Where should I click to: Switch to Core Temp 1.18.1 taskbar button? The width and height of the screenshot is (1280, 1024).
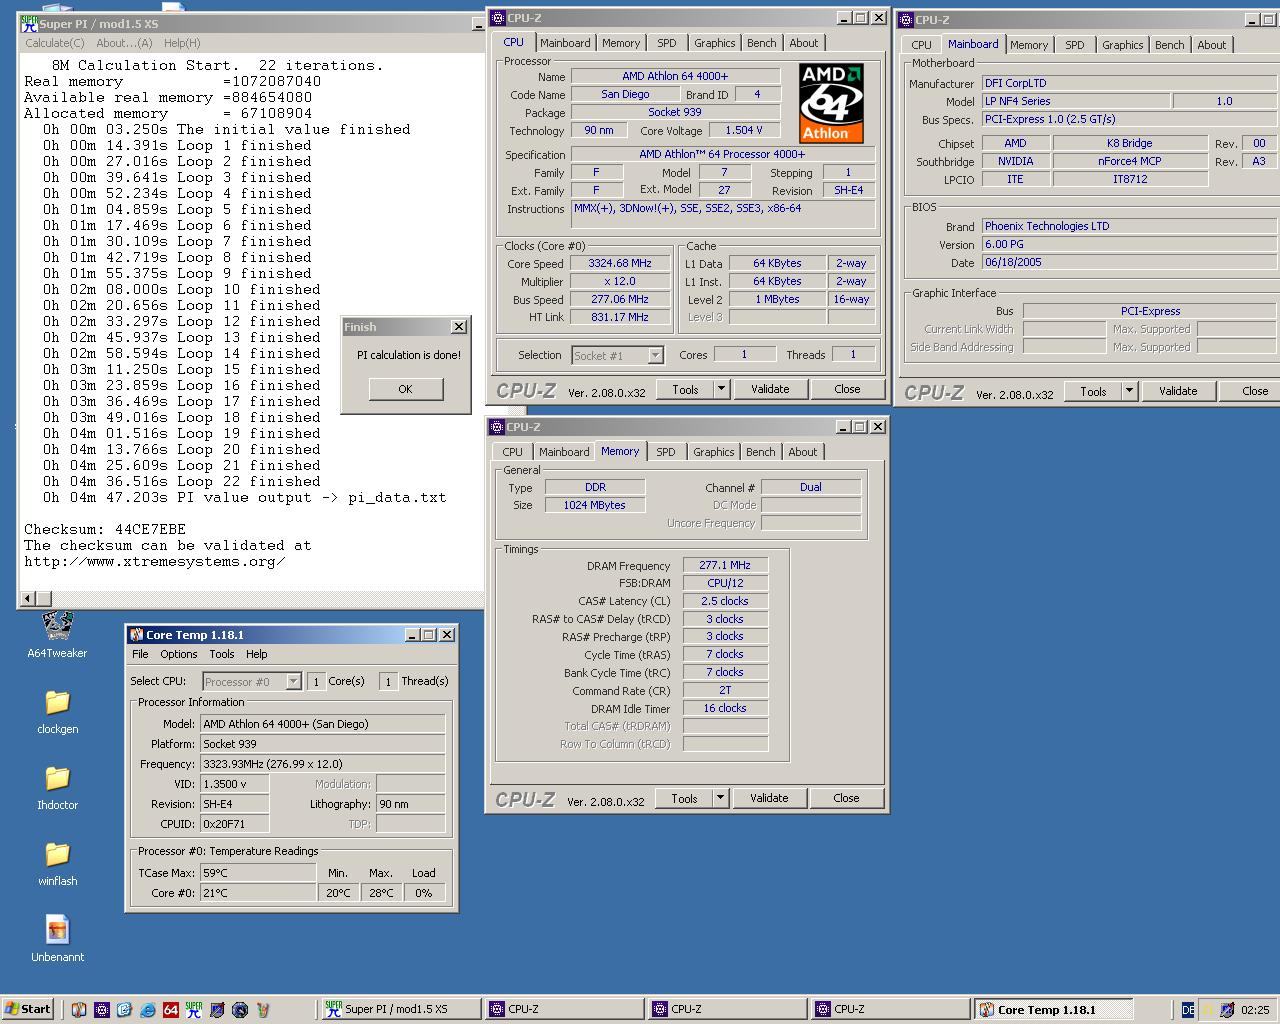pyautogui.click(x=1054, y=1010)
